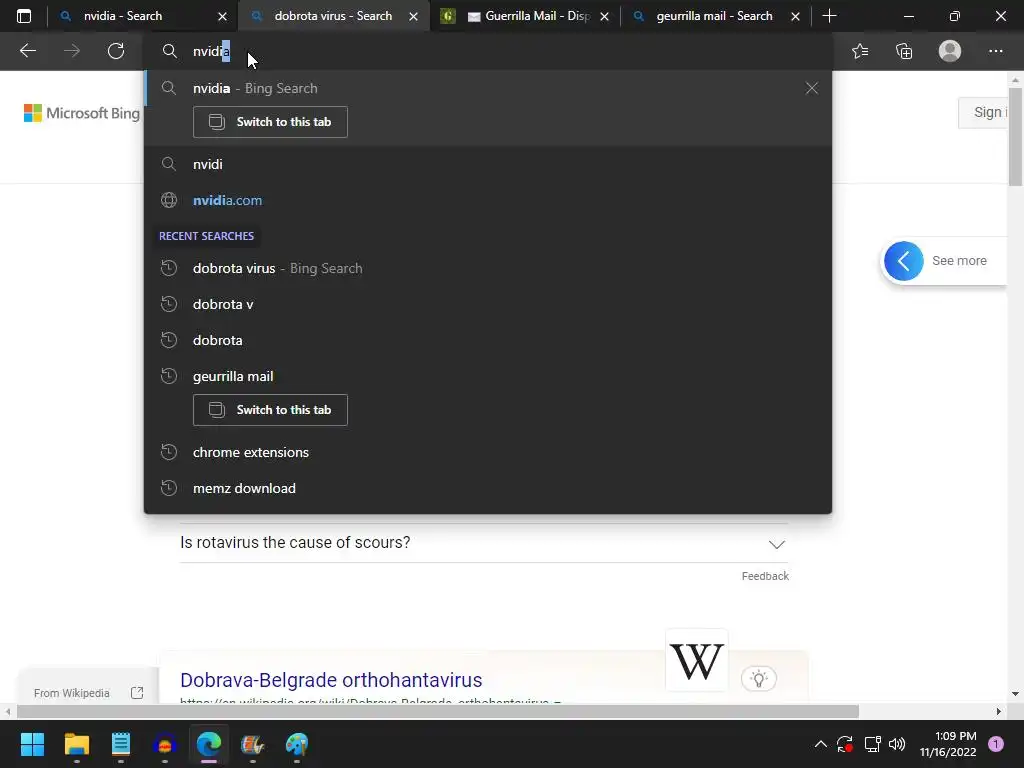This screenshot has height=768, width=1024.
Task: Click the From Wikipedia label
Action: point(72,693)
